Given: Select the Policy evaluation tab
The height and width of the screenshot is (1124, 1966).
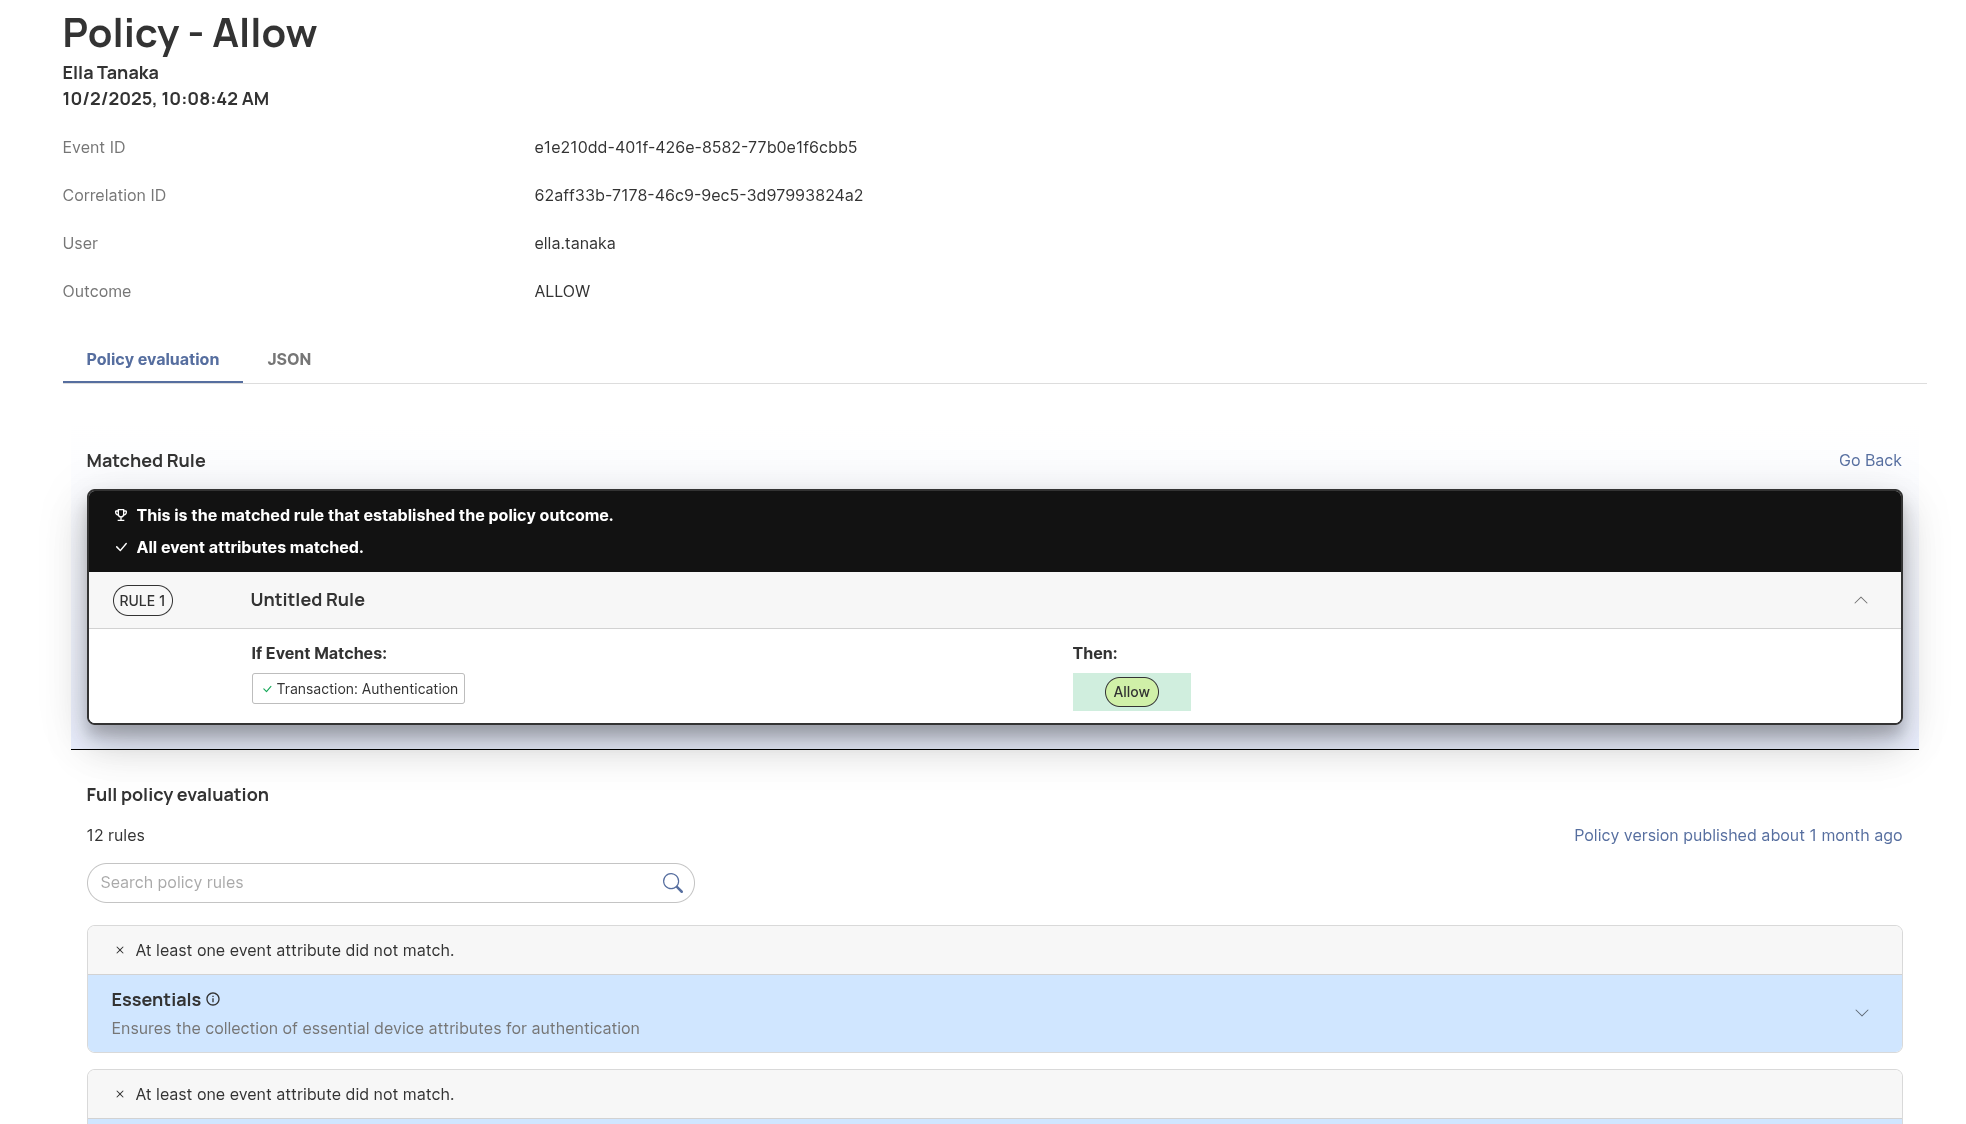Looking at the screenshot, I should click(x=152, y=359).
